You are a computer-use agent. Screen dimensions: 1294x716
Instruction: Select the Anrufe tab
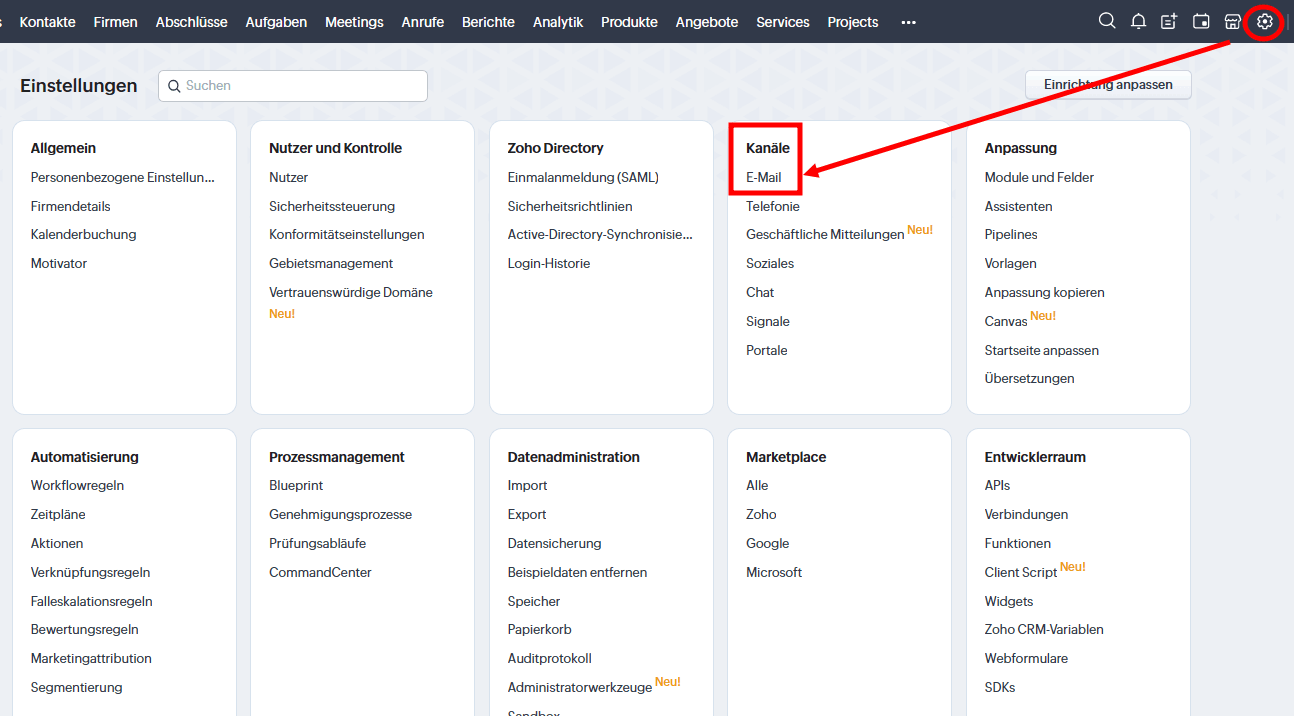click(x=423, y=22)
